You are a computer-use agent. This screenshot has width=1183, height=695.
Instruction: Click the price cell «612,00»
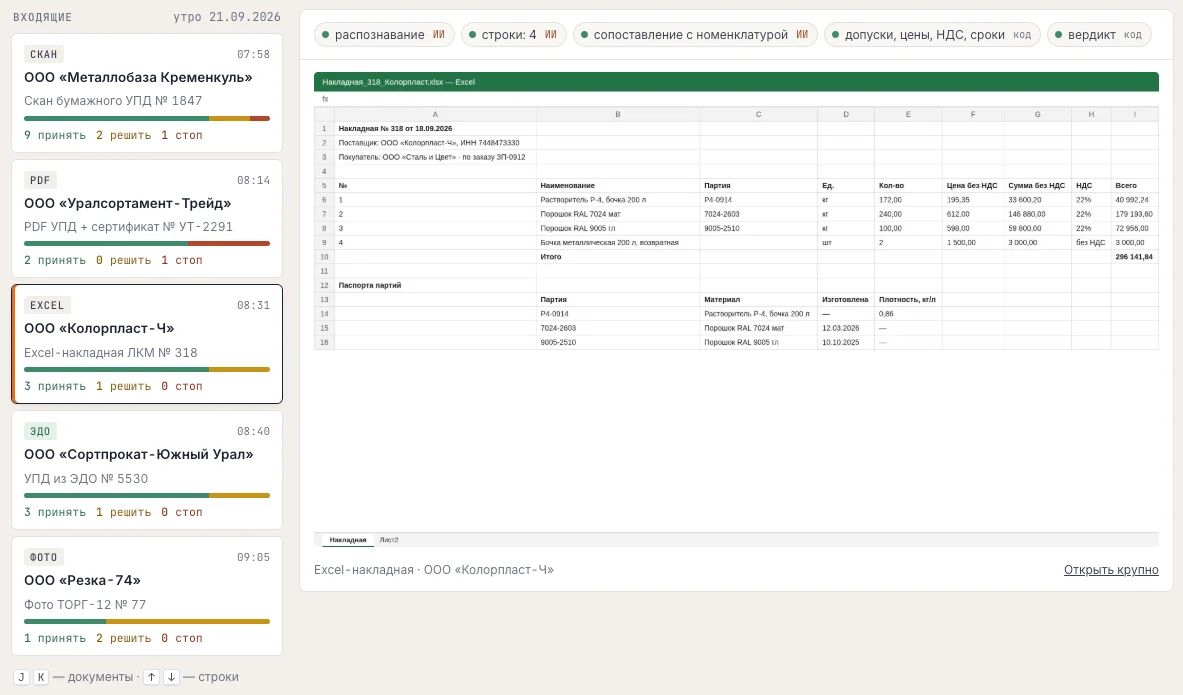click(x=973, y=214)
